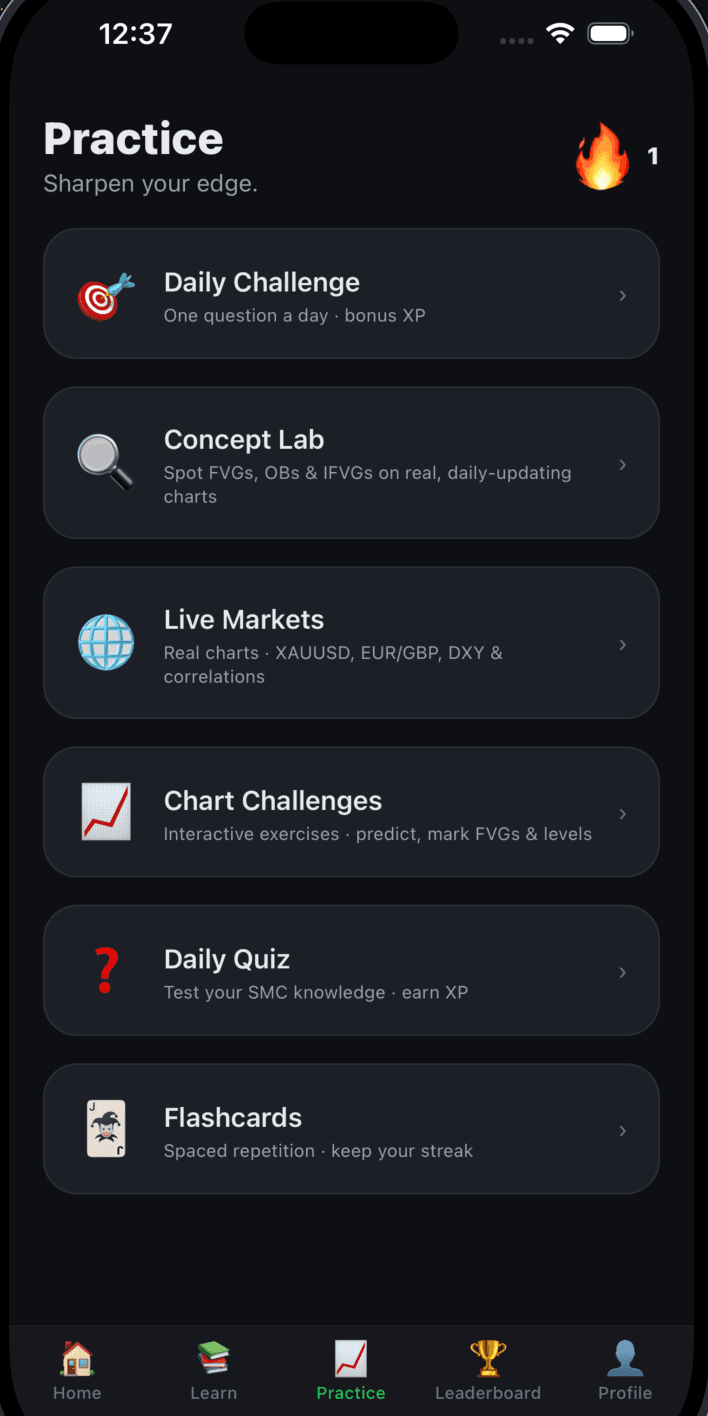Open Concept Lab via its right chevron
The height and width of the screenshot is (1416, 708).
623,464
